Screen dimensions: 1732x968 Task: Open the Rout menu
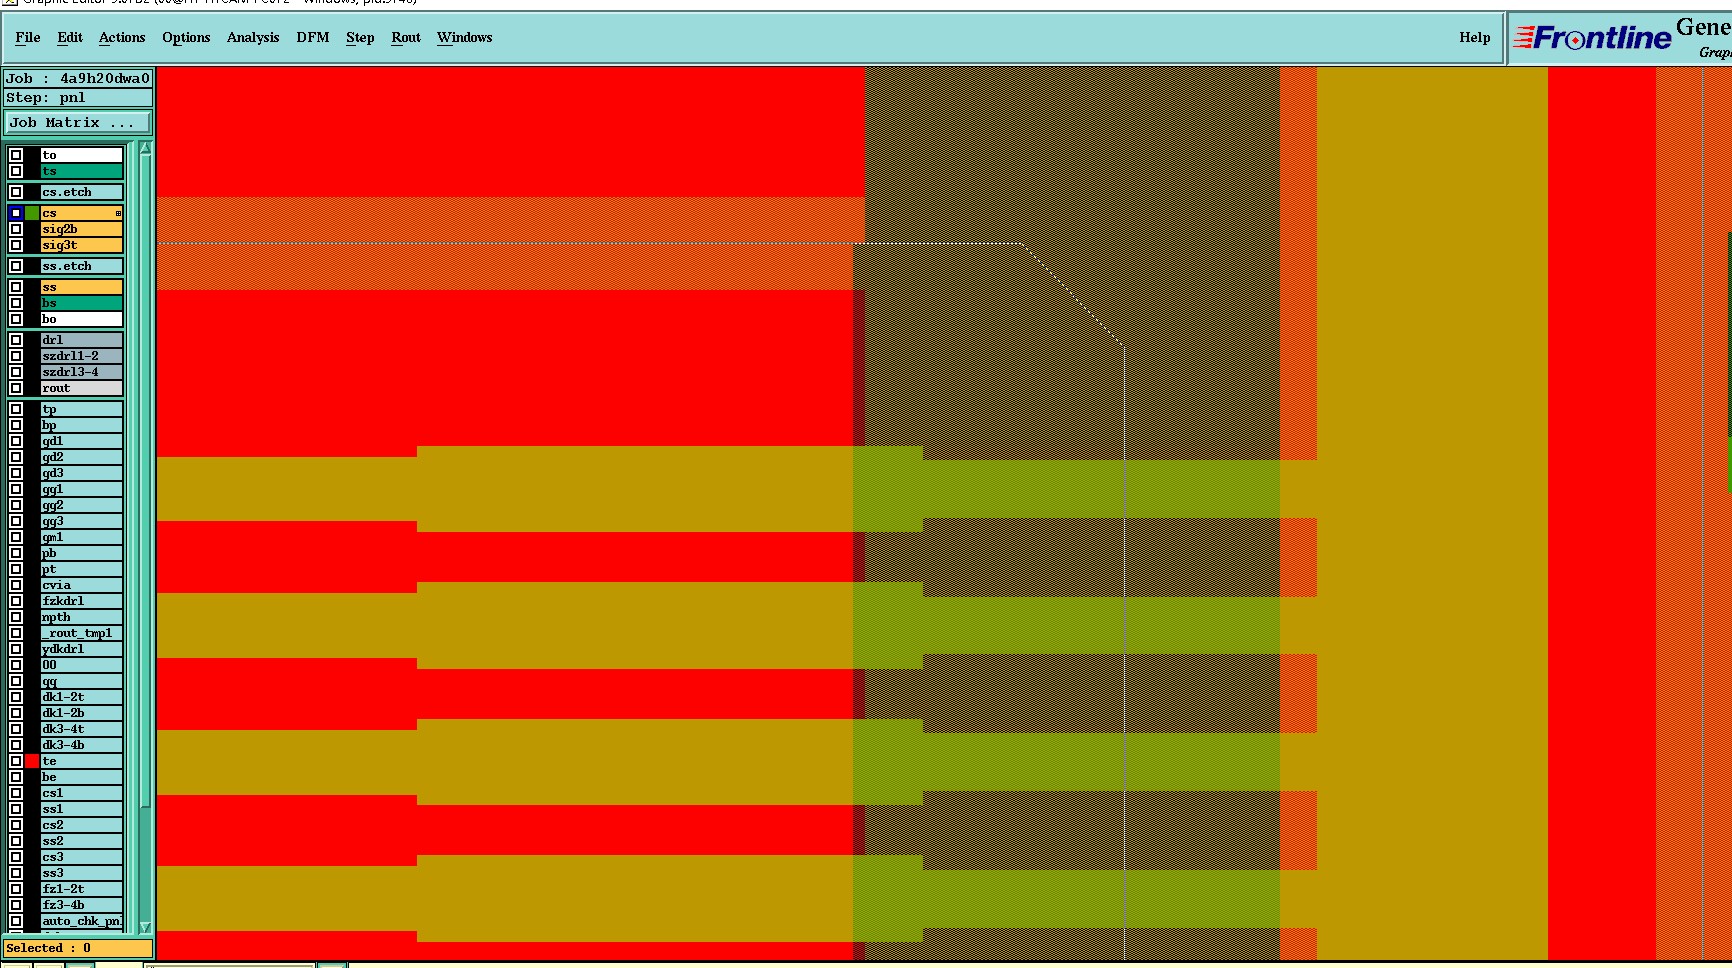[406, 38]
